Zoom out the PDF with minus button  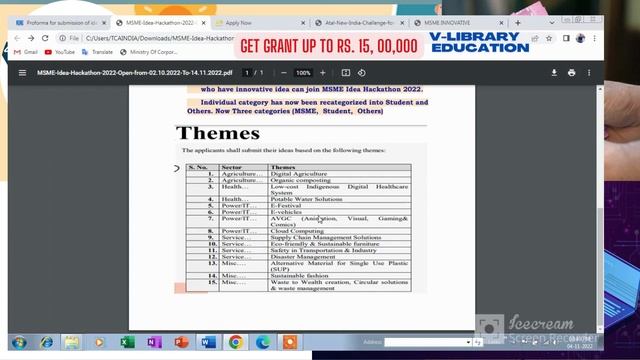(x=284, y=73)
